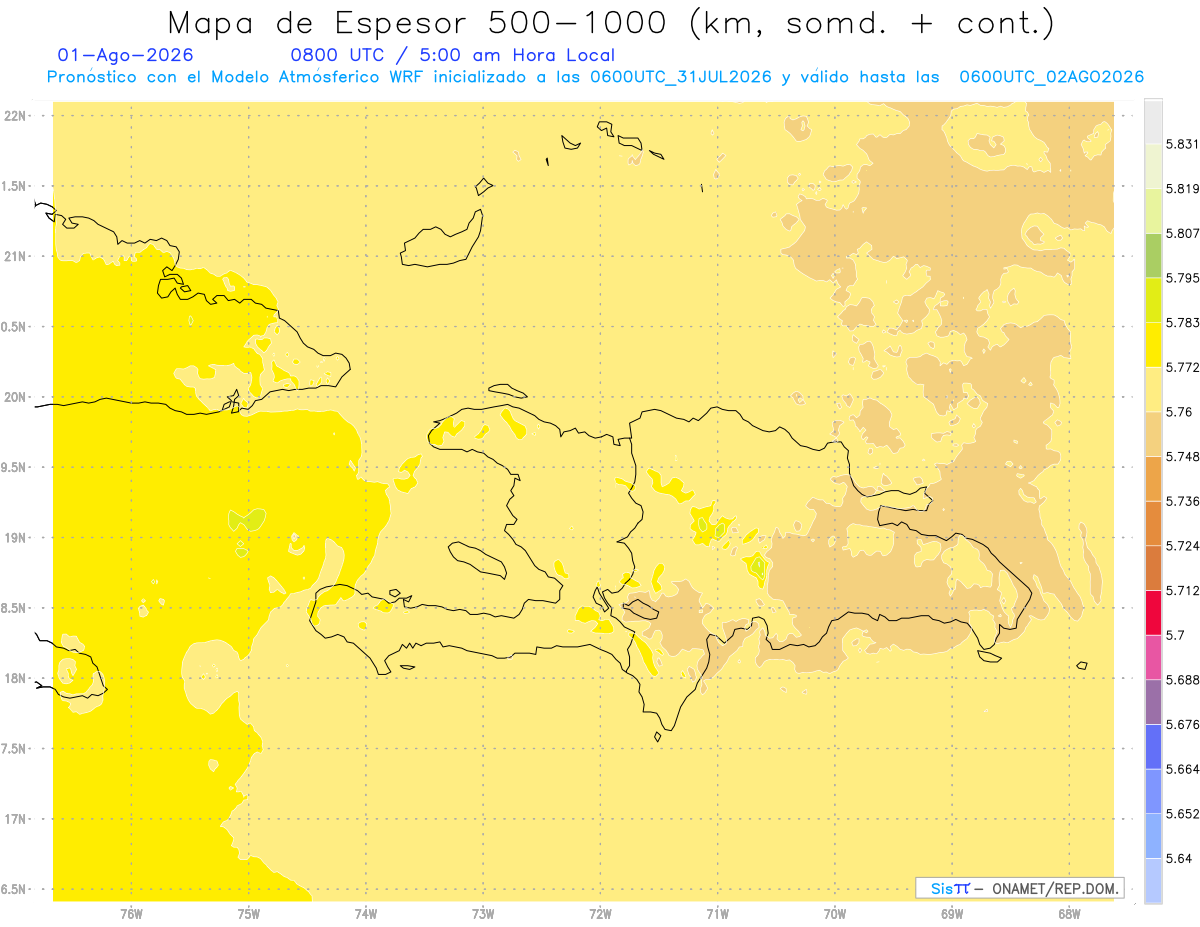Click the "Pronóstico con el Modelo Atmosférico WRF" line

coord(595,77)
